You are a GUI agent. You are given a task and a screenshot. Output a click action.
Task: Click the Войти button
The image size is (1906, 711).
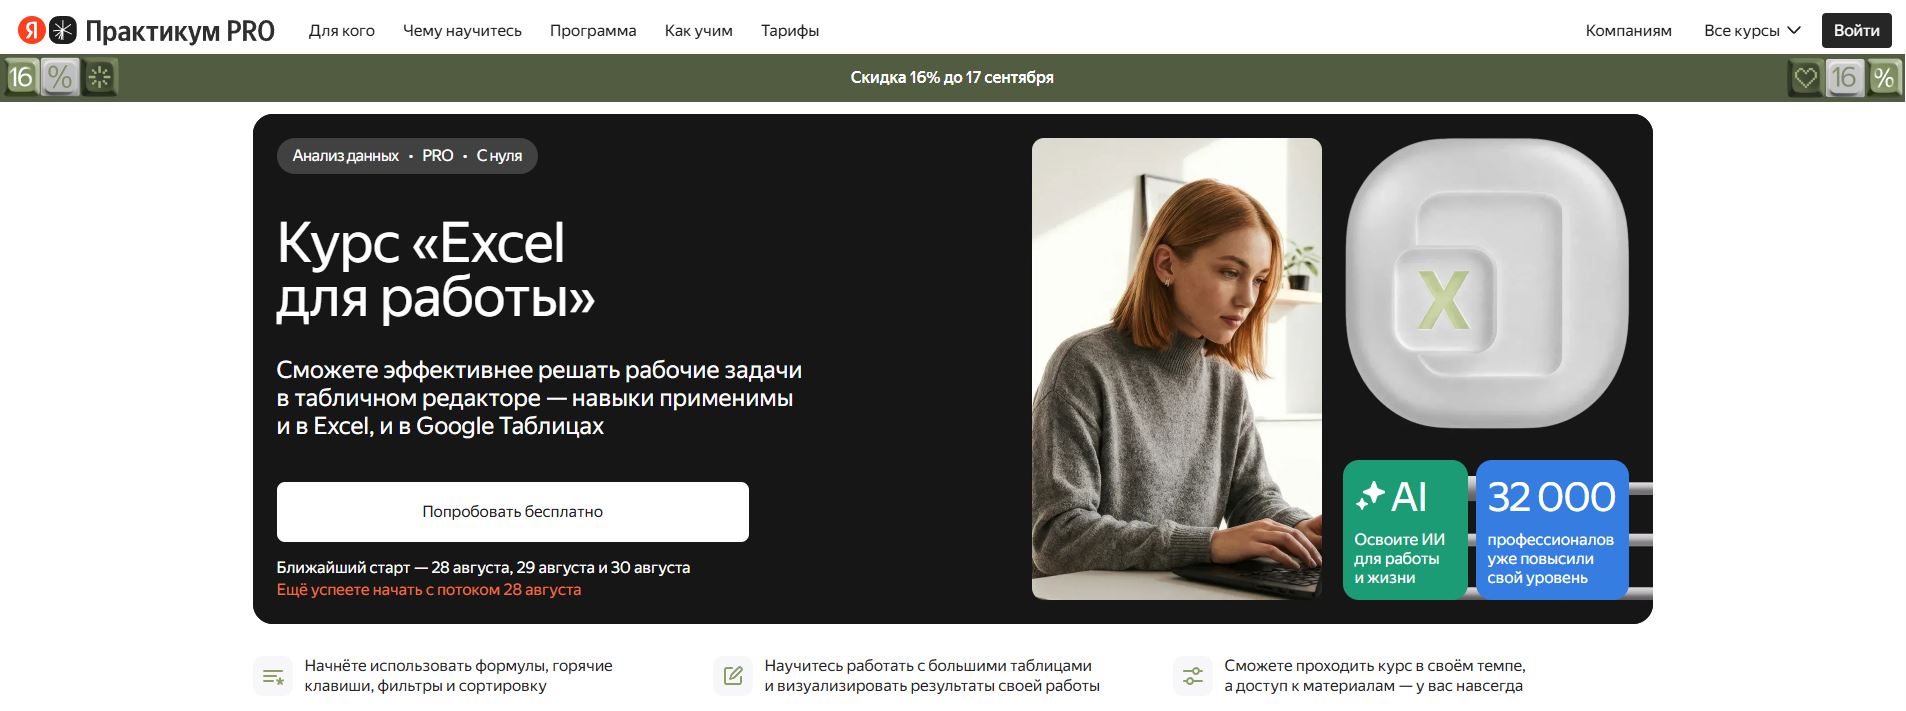[1856, 30]
